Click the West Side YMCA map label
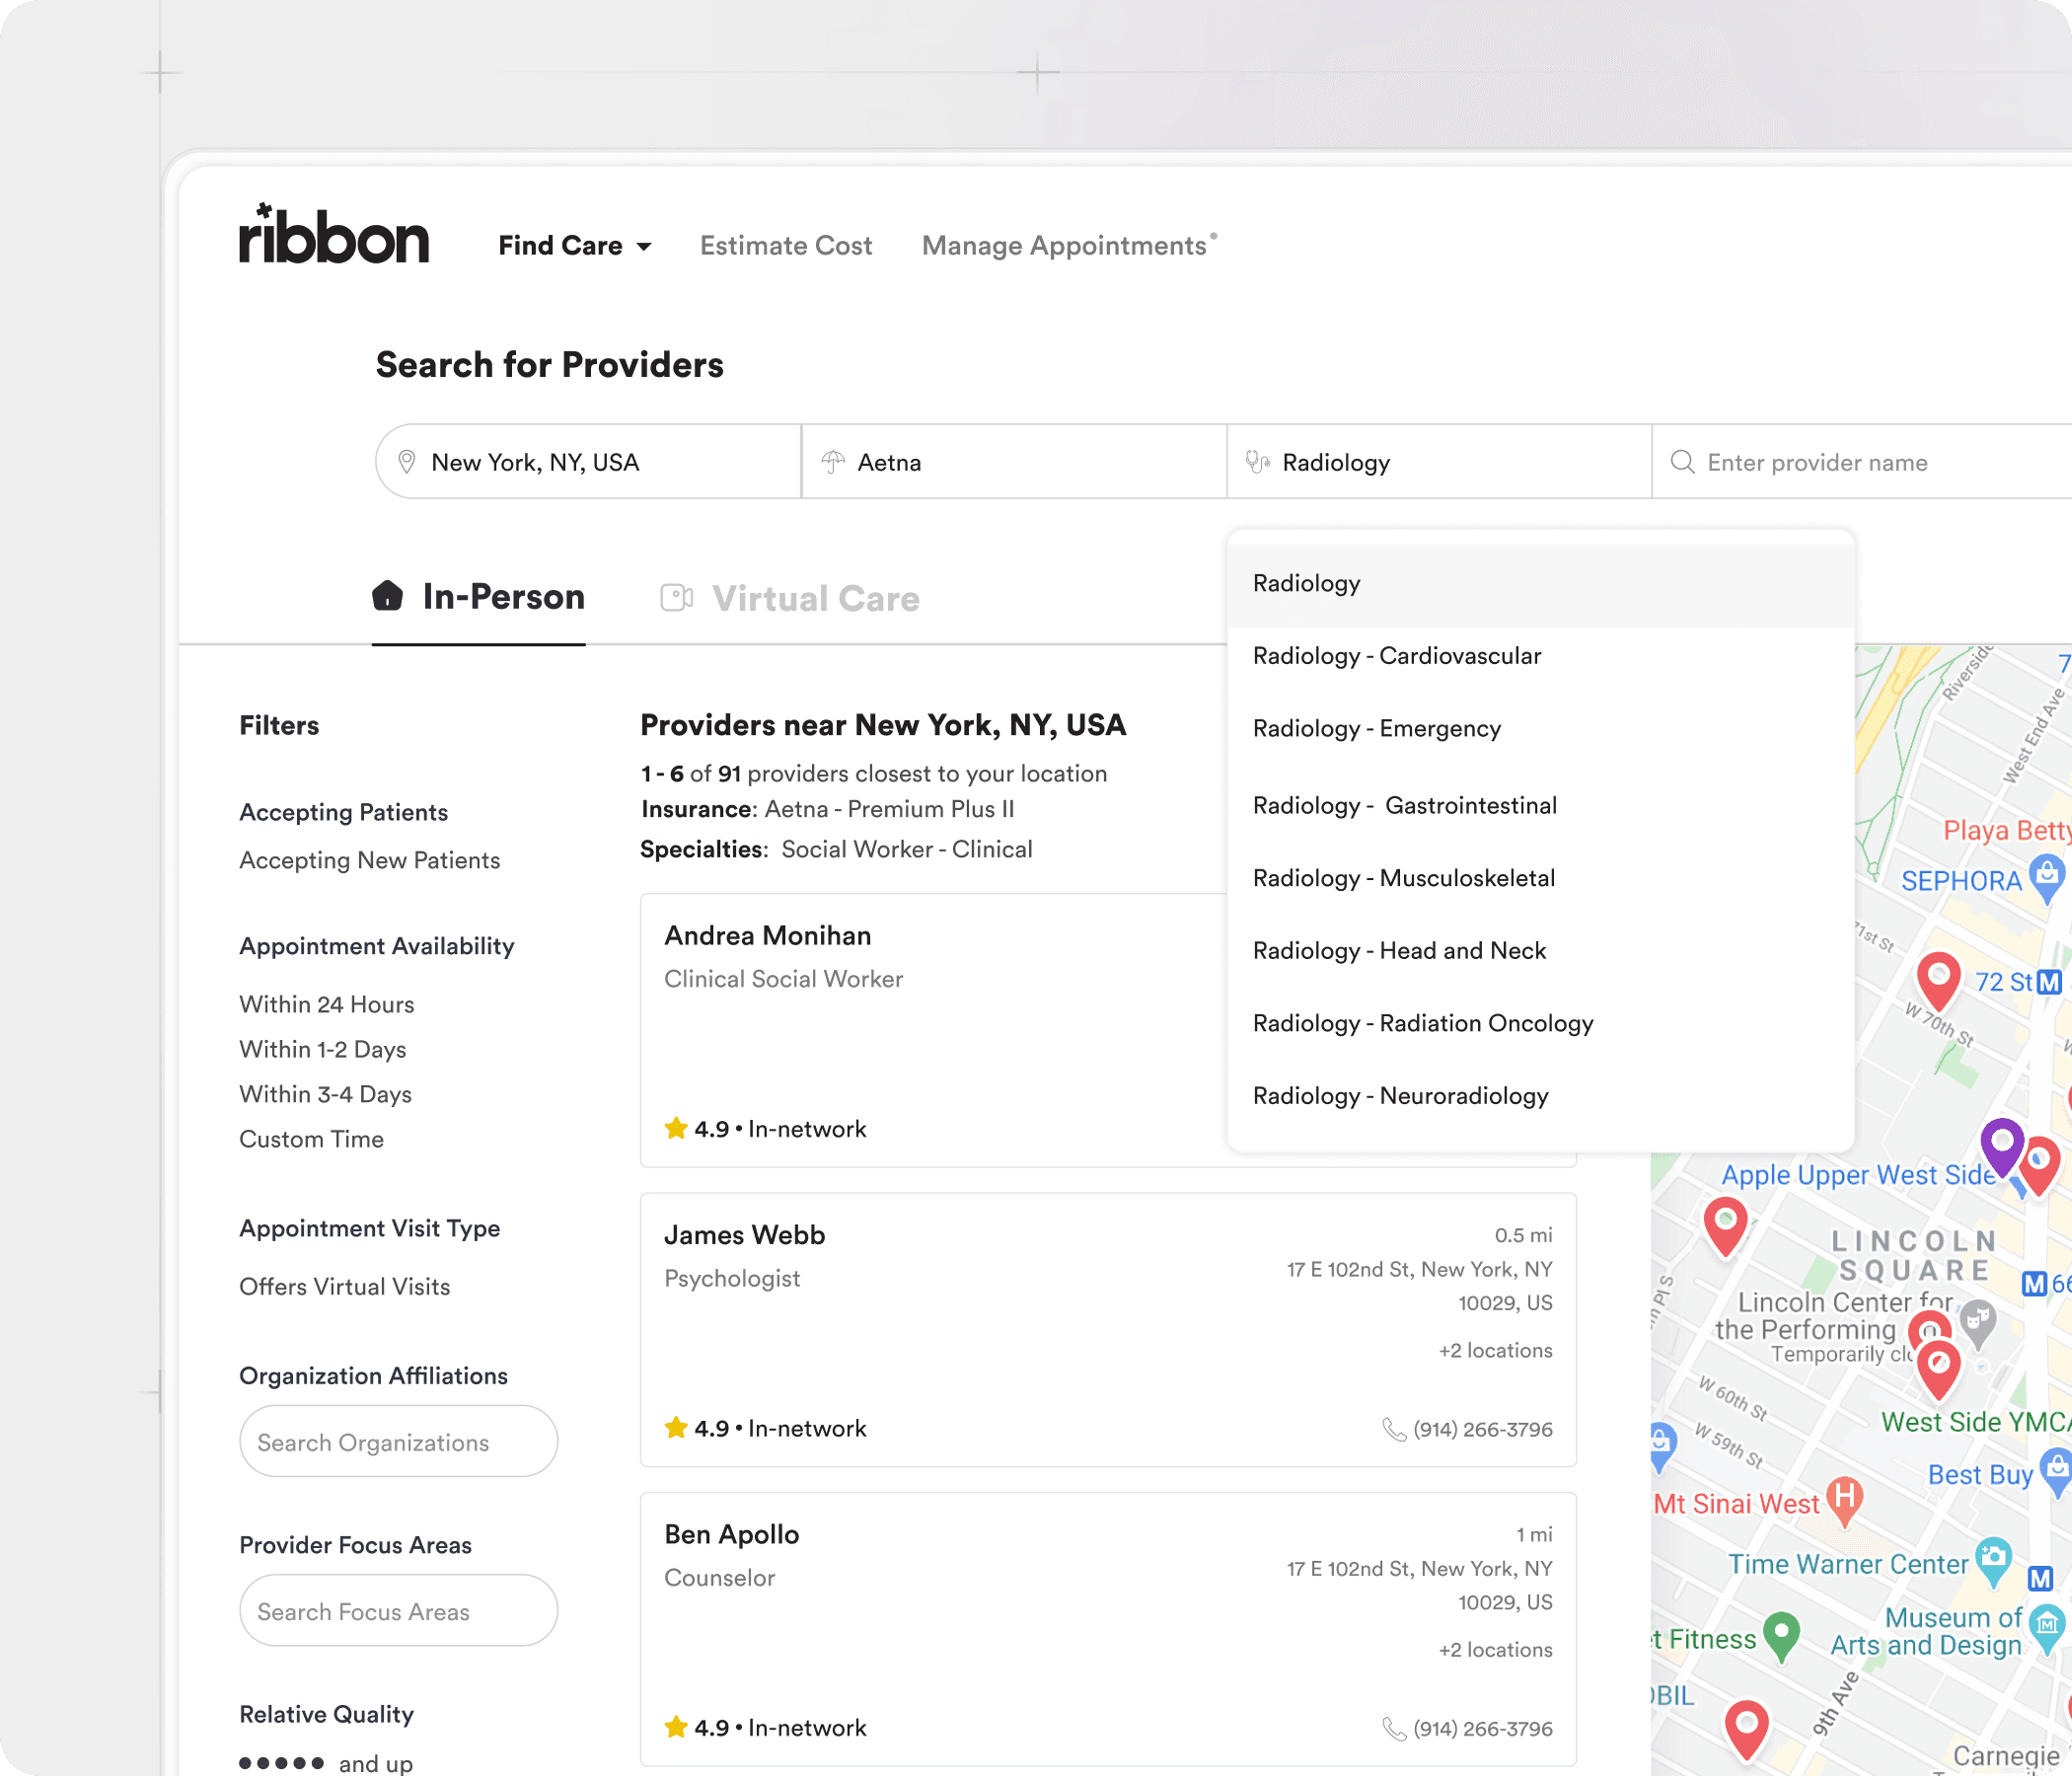Viewport: 2072px width, 1776px height. tap(1976, 1422)
